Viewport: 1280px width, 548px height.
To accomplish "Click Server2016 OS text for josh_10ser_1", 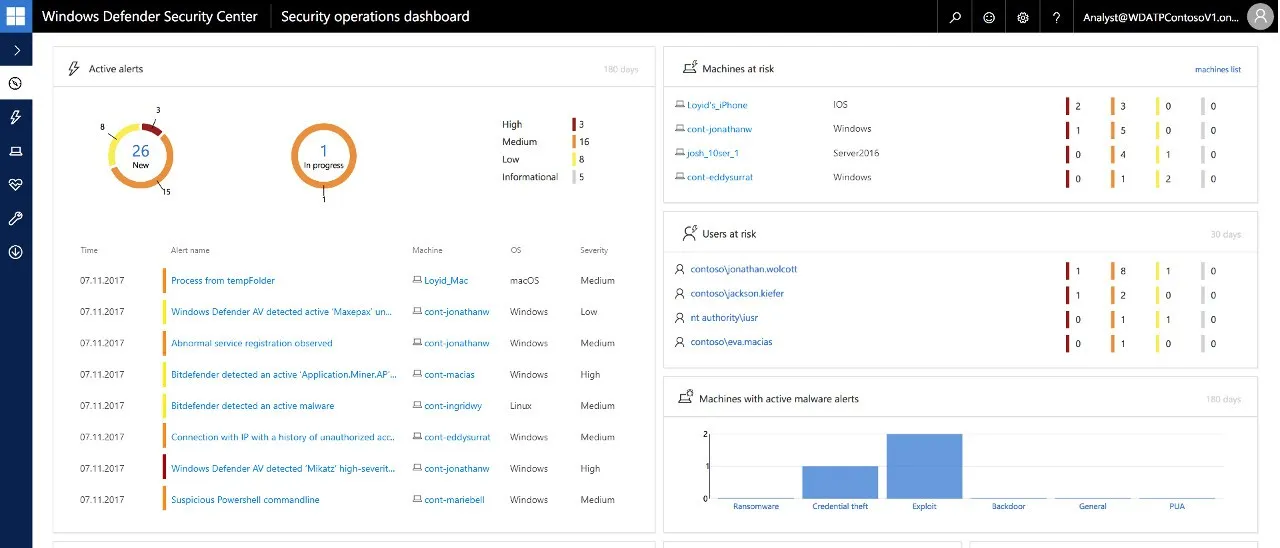I will click(x=852, y=153).
